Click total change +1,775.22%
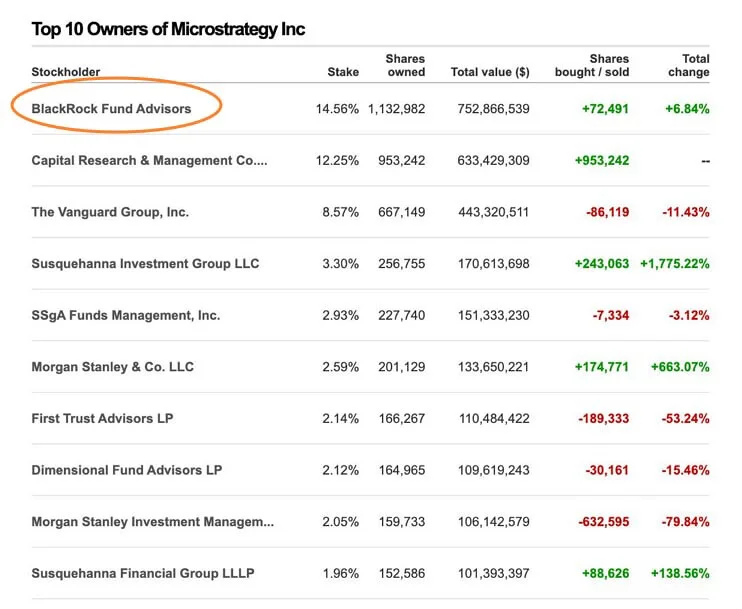Image resolution: width=742 pixels, height=609 pixels. tap(675, 264)
